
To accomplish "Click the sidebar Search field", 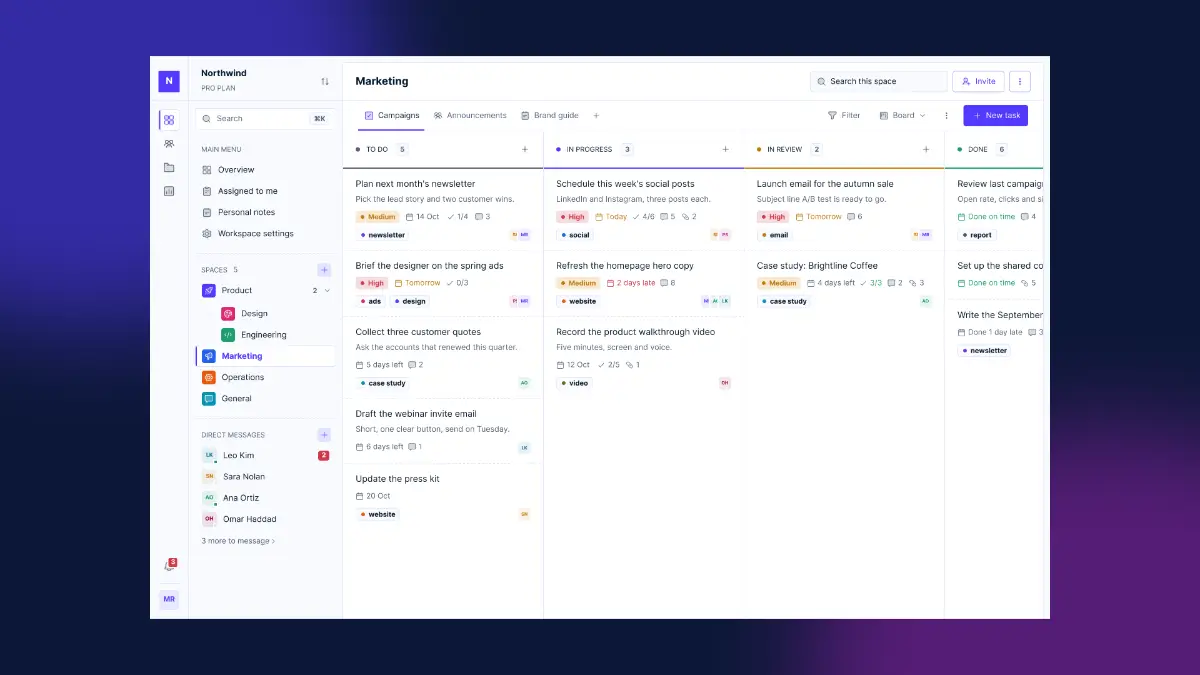I will [265, 118].
